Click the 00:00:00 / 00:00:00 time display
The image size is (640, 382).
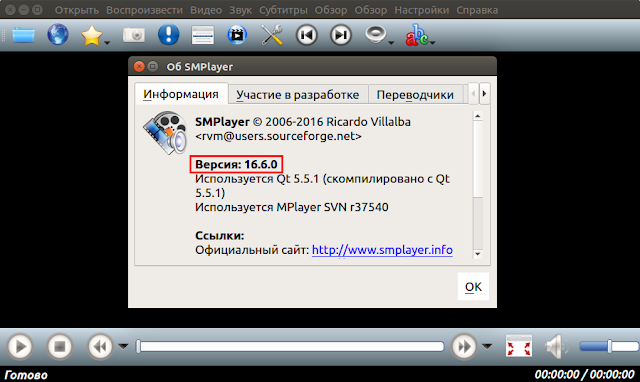pos(584,374)
